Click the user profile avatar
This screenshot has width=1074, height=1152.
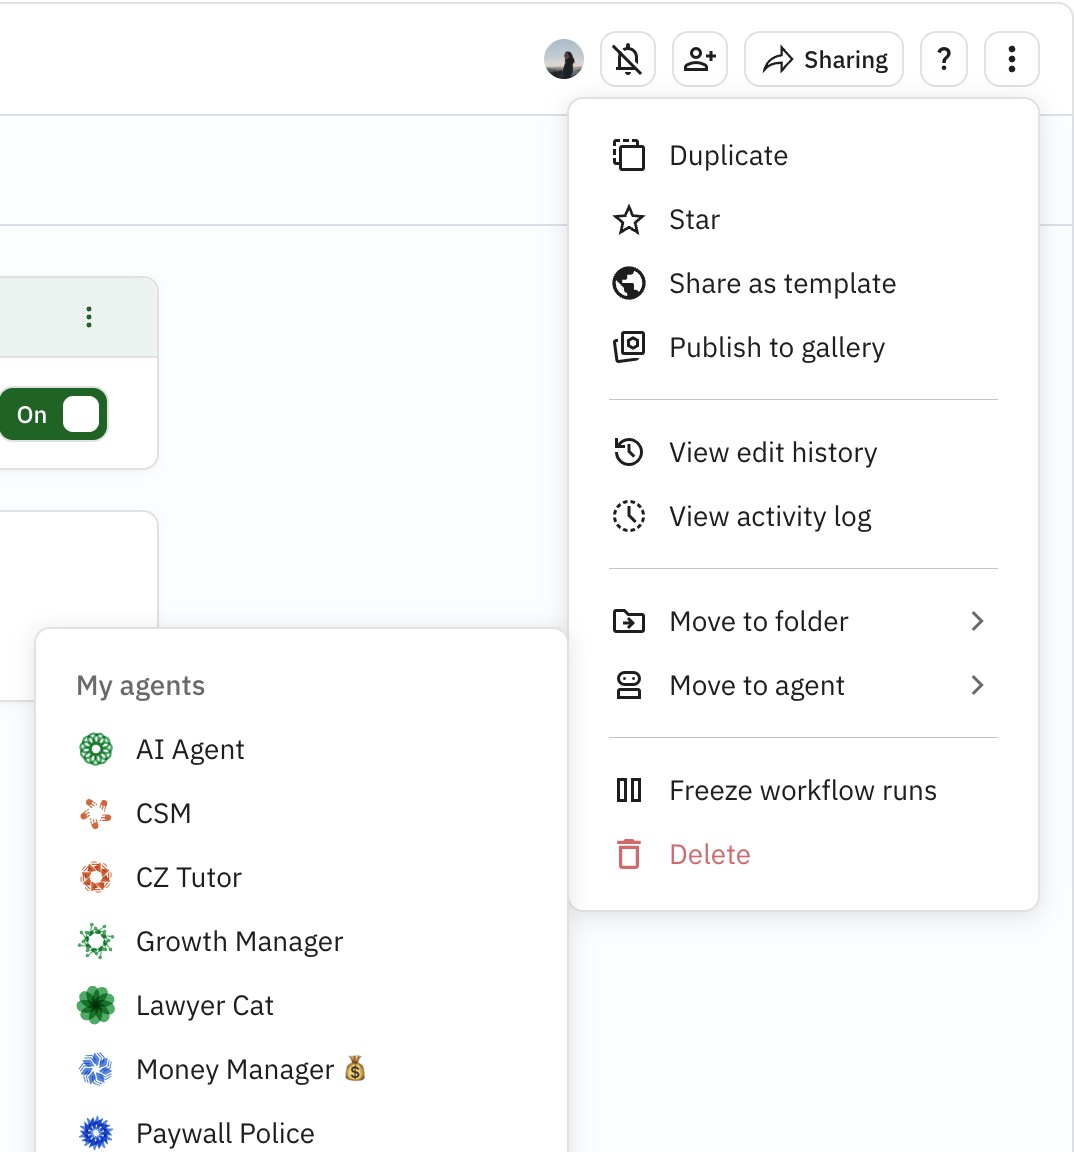(x=564, y=60)
